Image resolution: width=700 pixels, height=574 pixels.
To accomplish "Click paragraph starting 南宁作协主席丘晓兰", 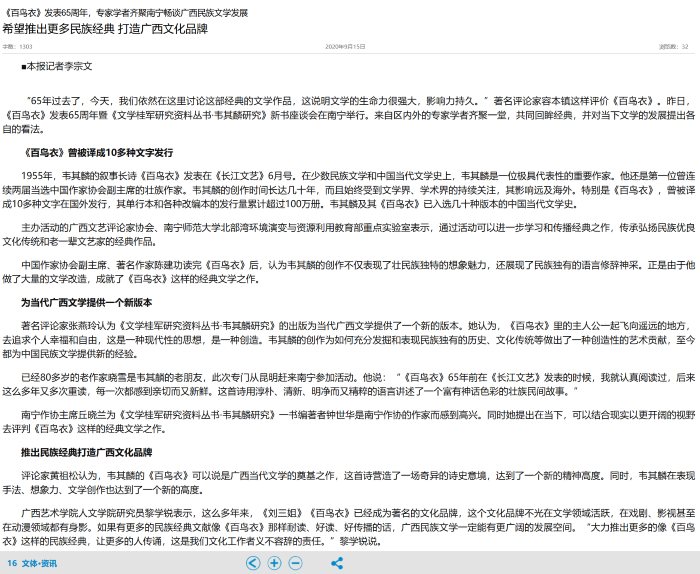I will click(349, 422).
